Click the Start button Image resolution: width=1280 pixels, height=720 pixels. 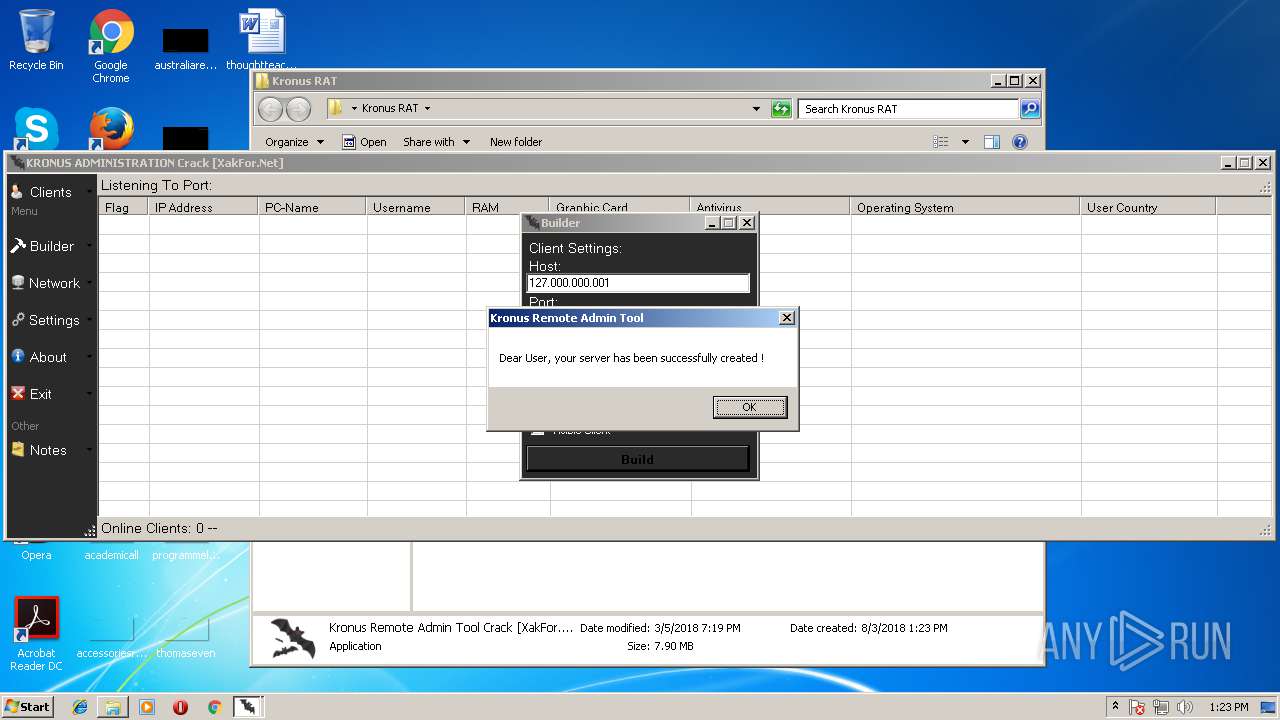click(28, 707)
